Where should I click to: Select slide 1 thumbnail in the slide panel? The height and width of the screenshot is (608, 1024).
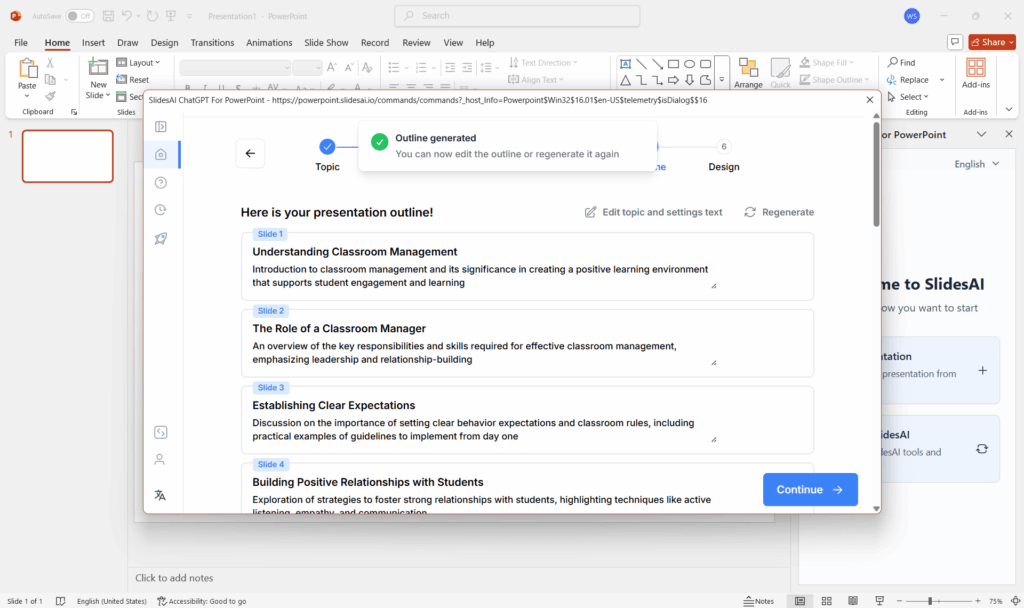pyautogui.click(x=67, y=156)
